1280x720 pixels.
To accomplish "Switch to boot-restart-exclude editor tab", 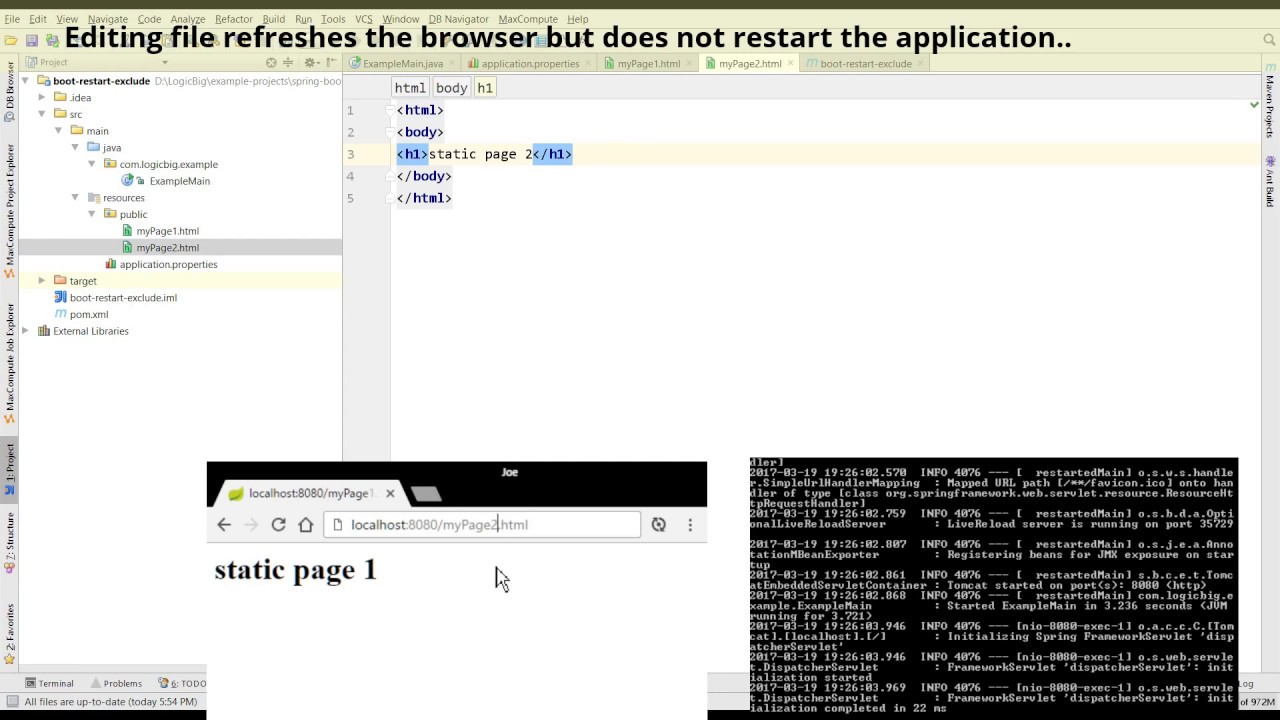I will (866, 64).
